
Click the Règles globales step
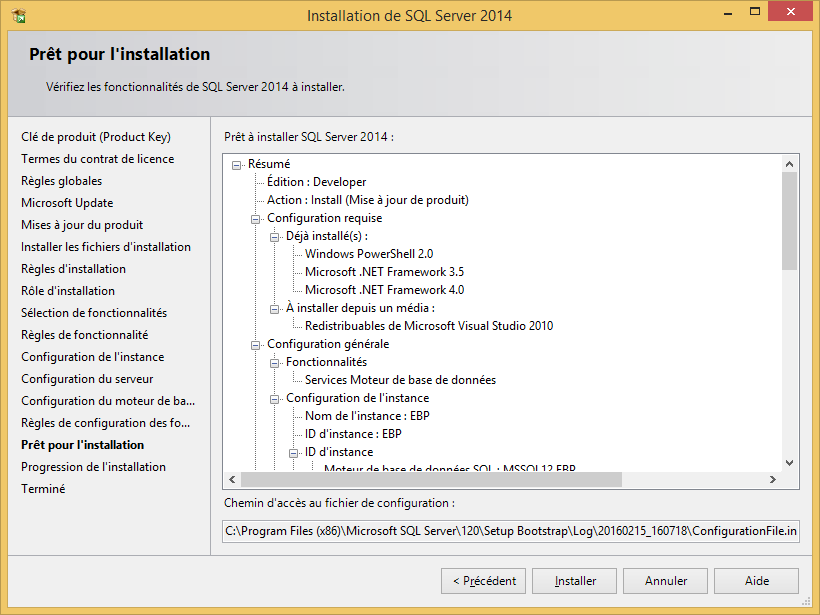click(62, 181)
